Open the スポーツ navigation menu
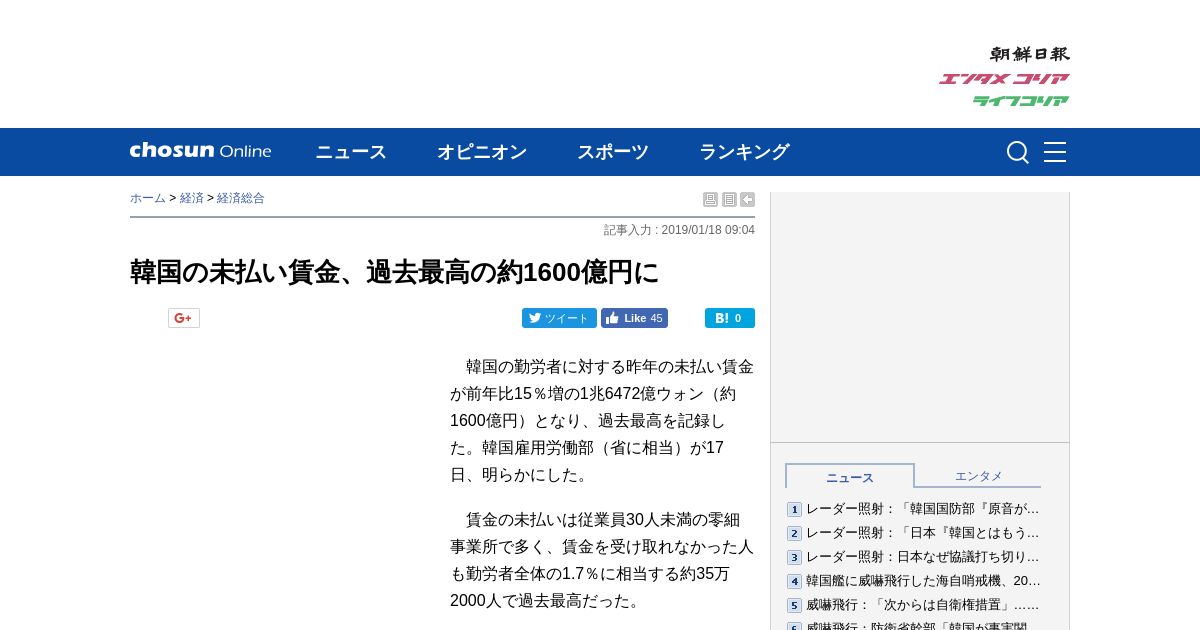 (x=613, y=152)
